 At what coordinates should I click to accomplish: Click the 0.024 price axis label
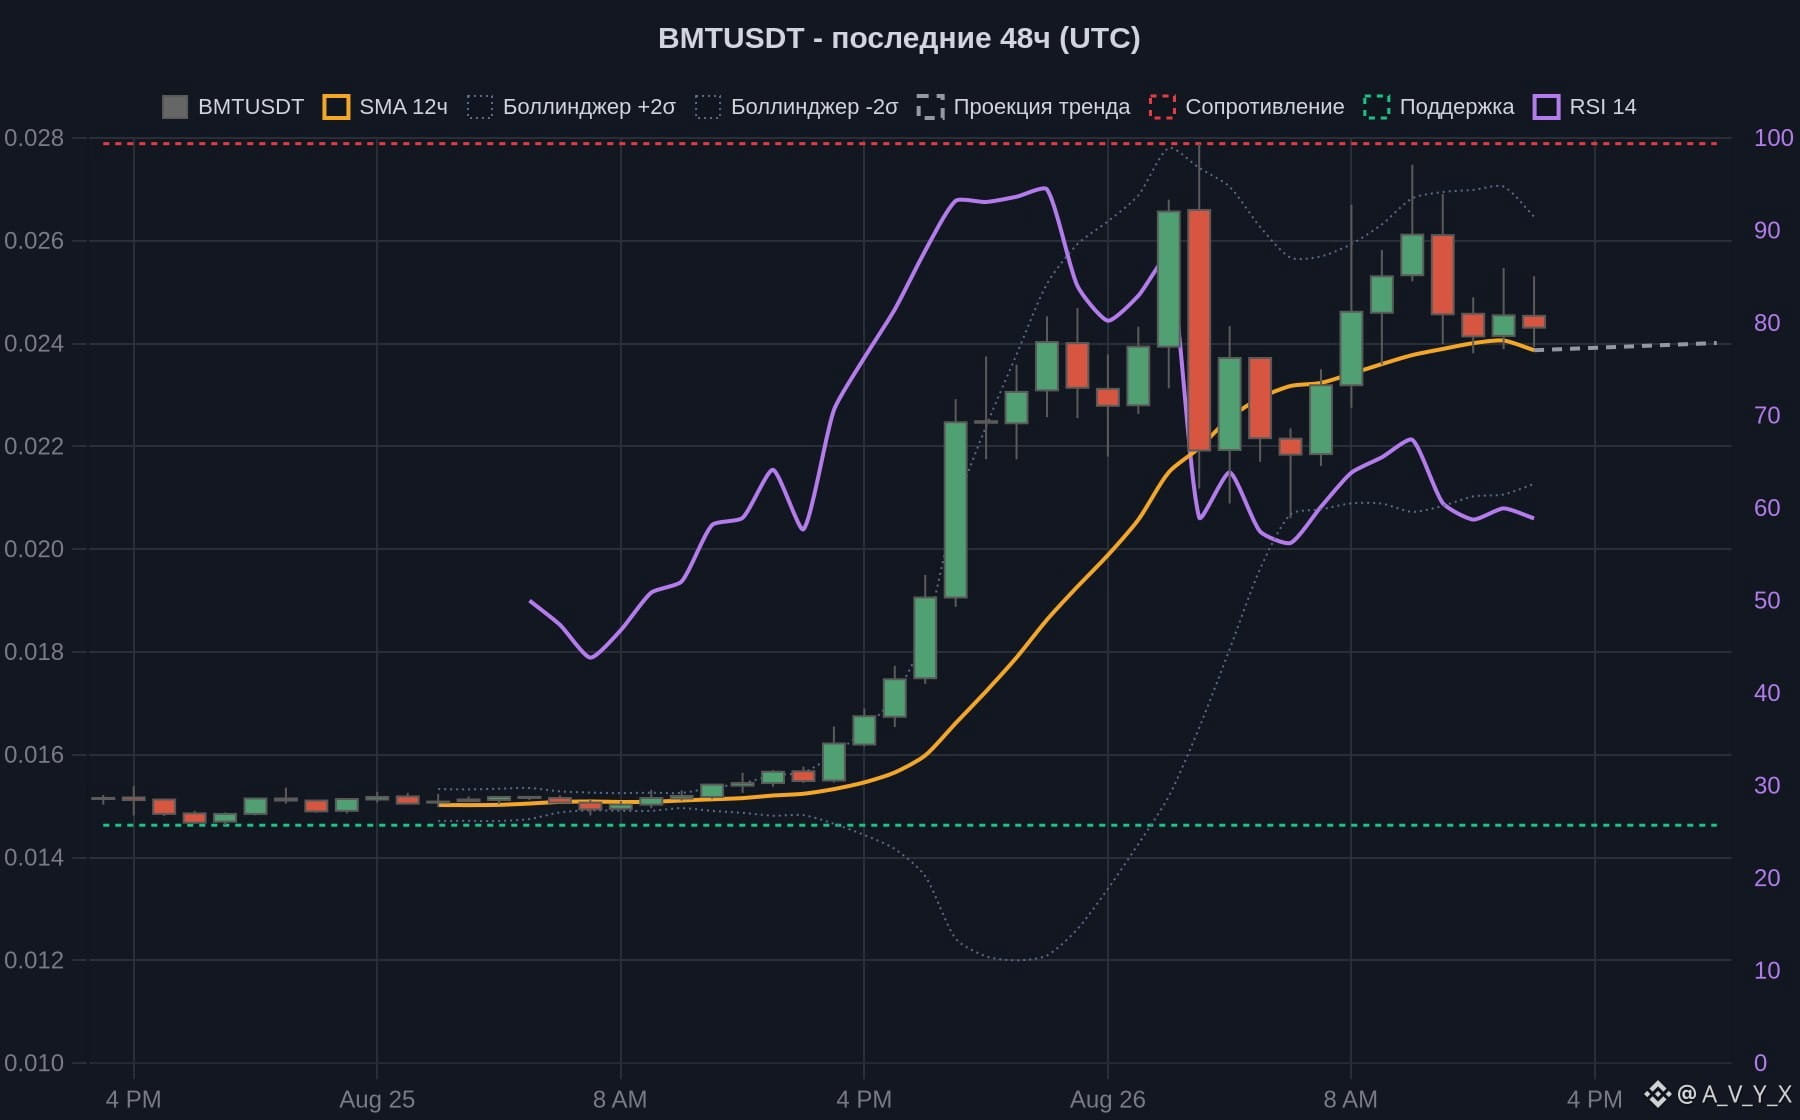coord(34,344)
